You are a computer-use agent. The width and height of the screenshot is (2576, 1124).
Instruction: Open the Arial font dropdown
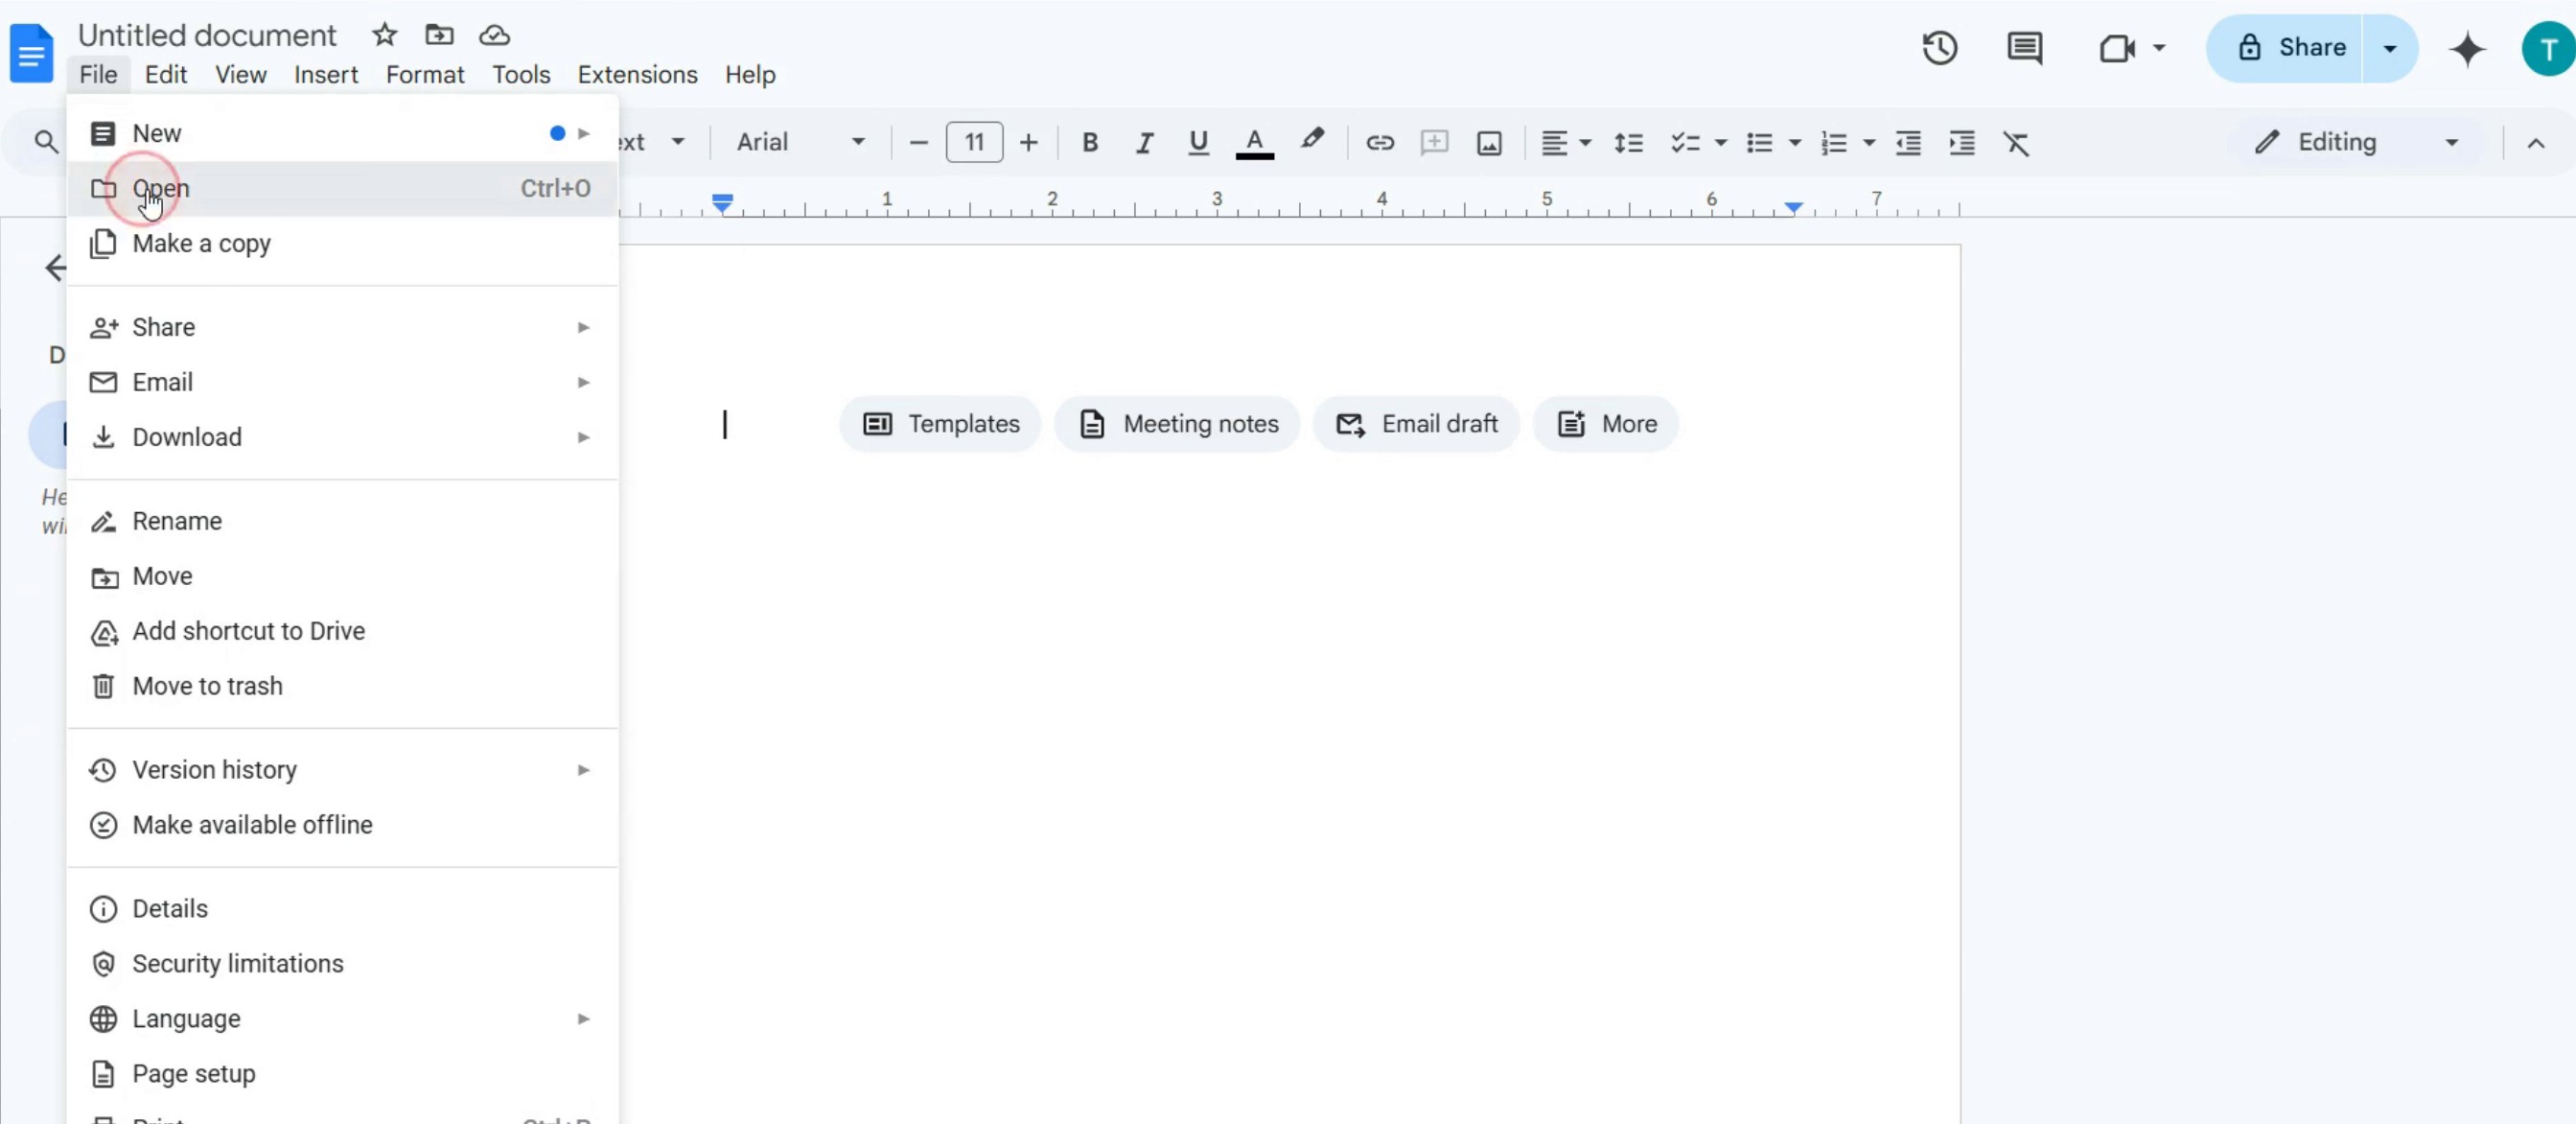click(x=800, y=142)
